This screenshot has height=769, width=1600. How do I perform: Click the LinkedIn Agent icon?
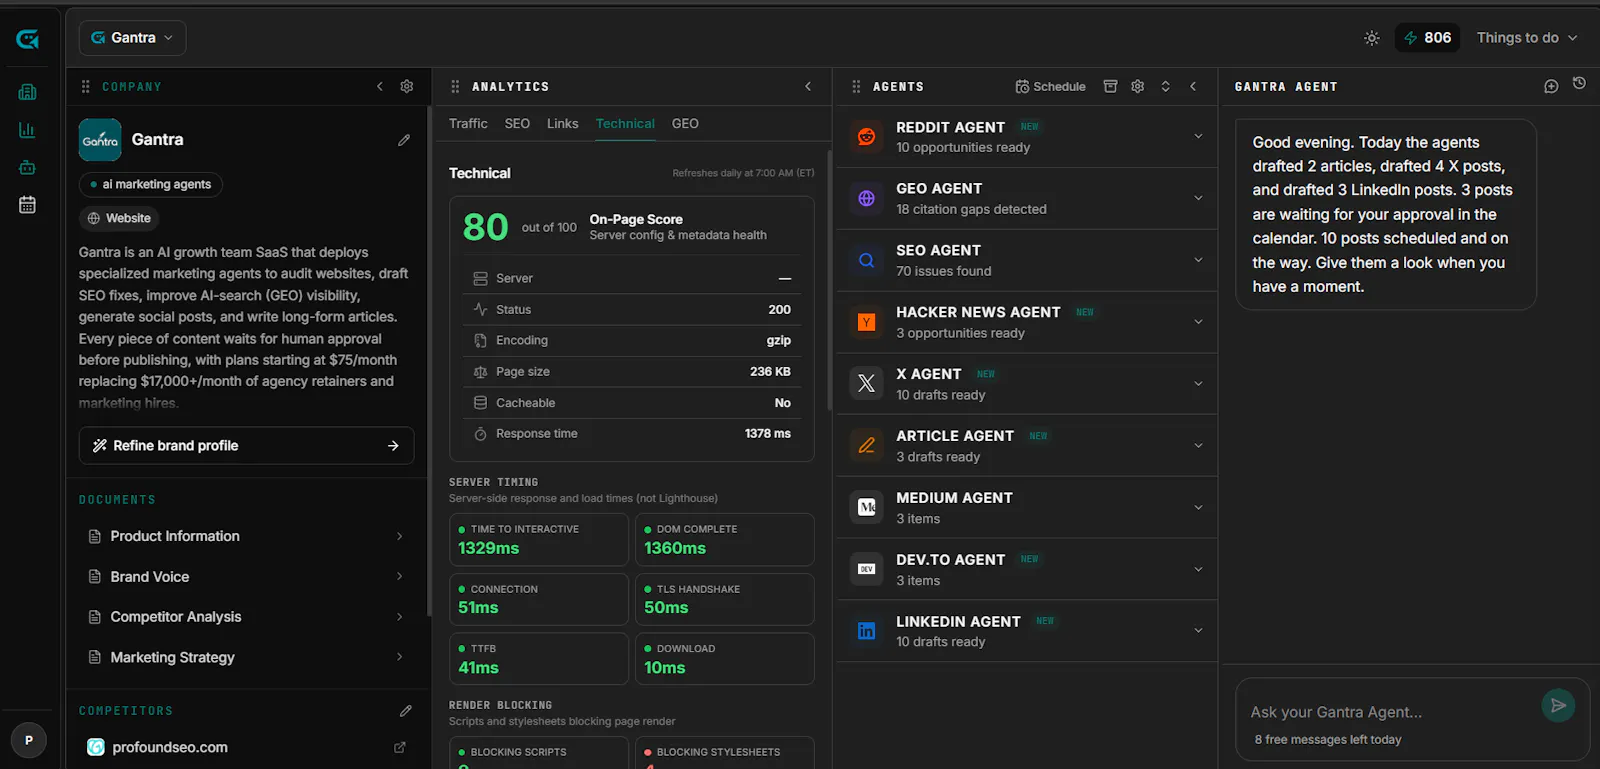pos(867,631)
